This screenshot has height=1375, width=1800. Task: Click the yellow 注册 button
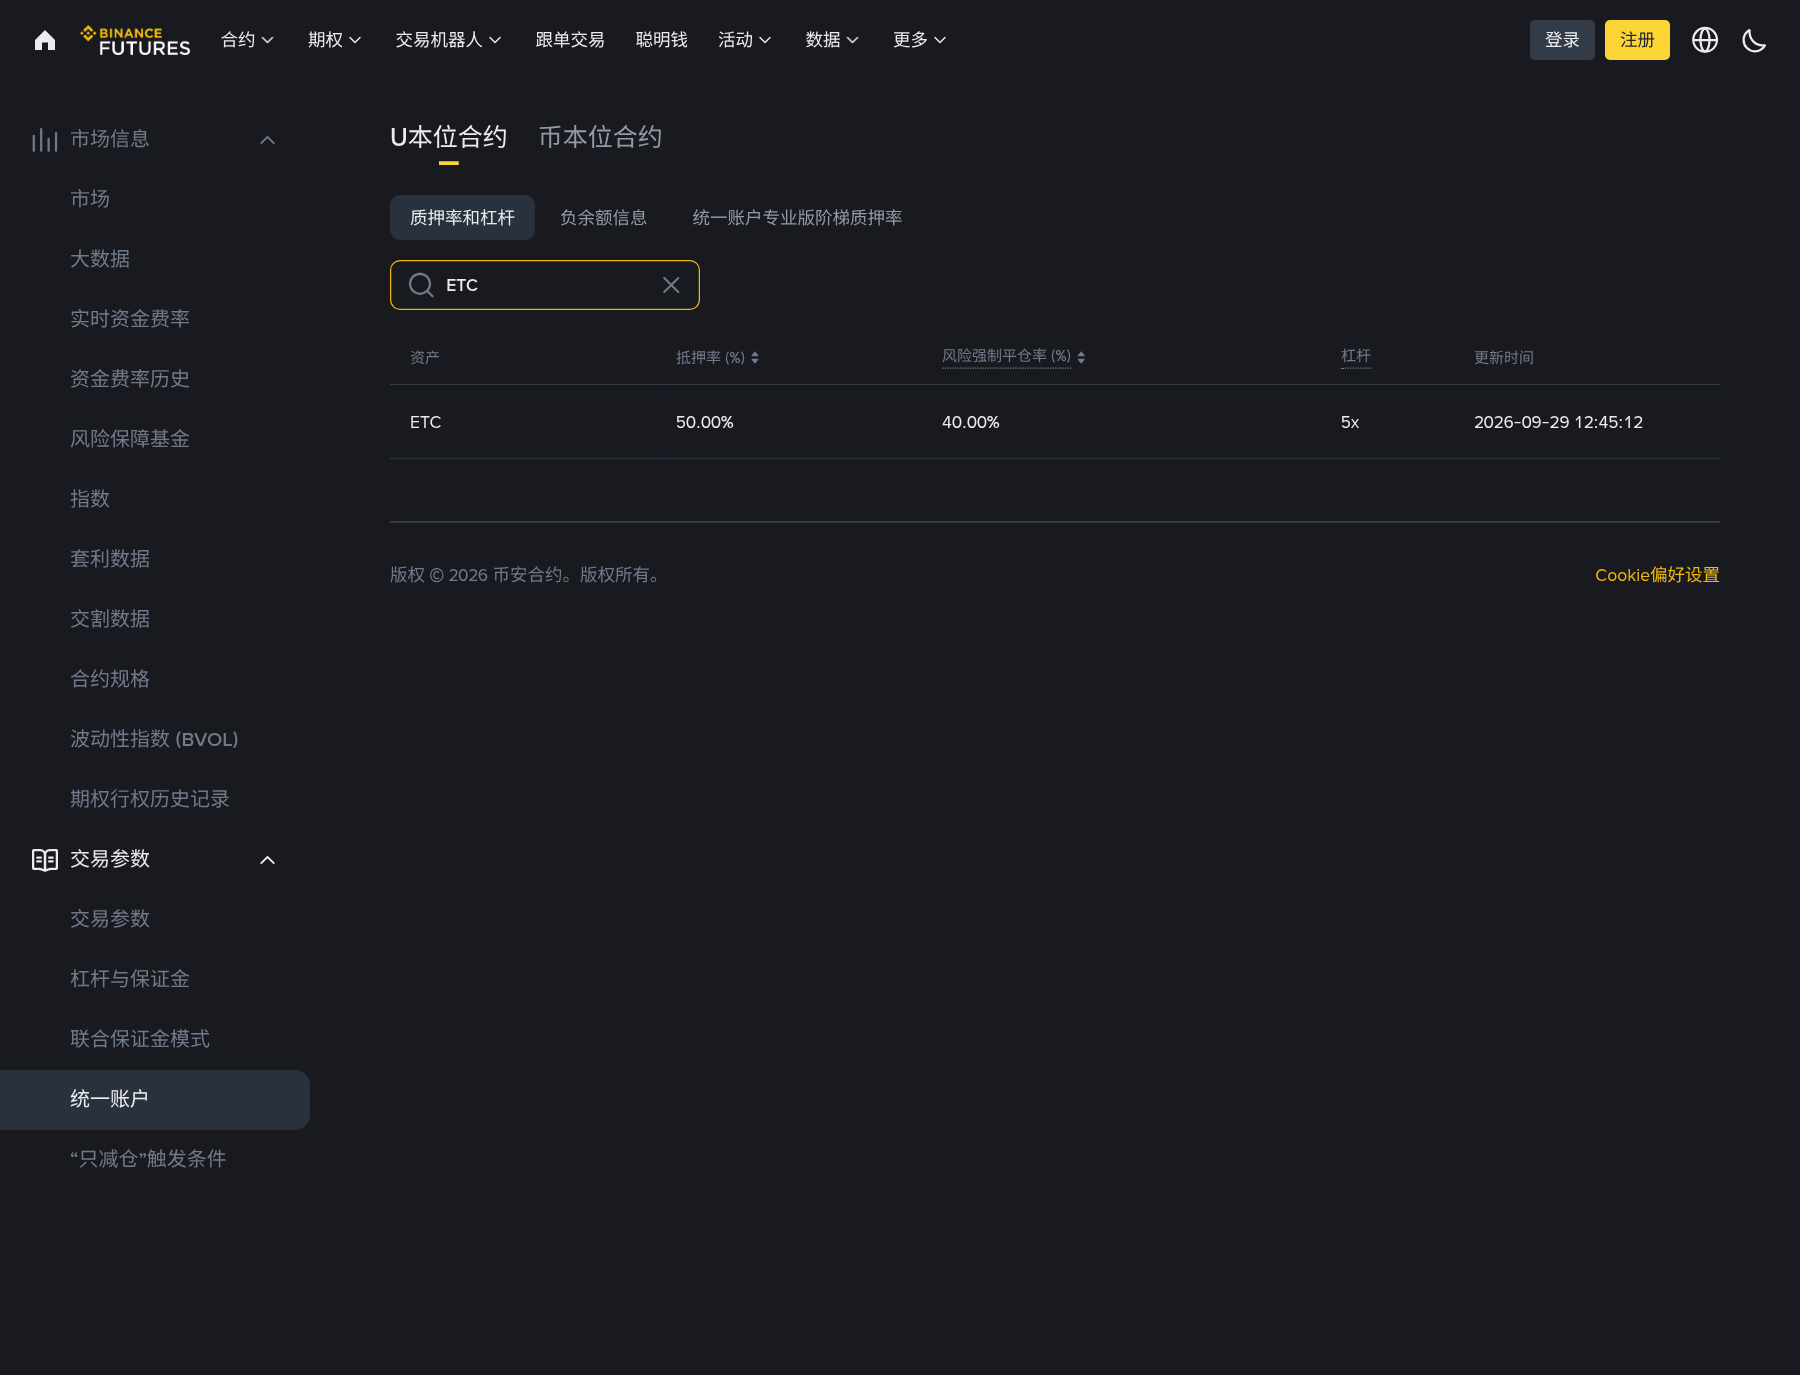(1637, 40)
